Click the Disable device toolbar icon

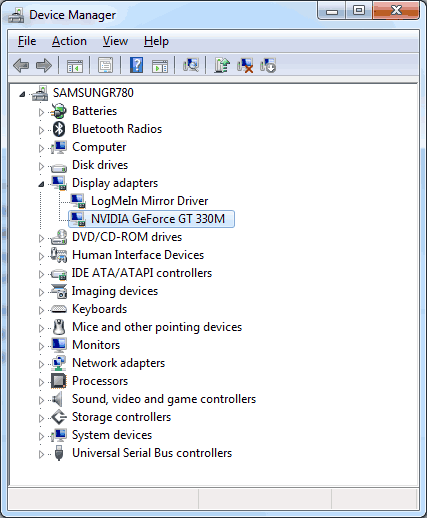pyautogui.click(x=268, y=65)
